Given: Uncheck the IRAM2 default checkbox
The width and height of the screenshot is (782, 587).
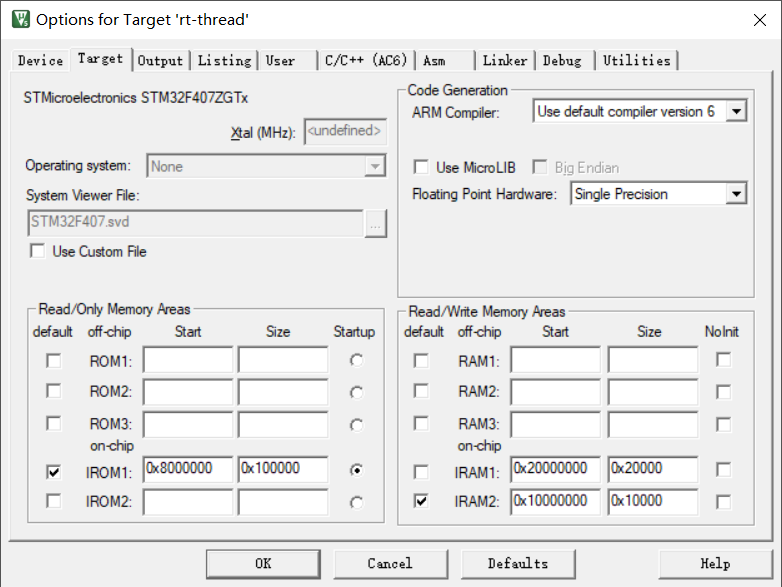Looking at the screenshot, I should pos(421,501).
